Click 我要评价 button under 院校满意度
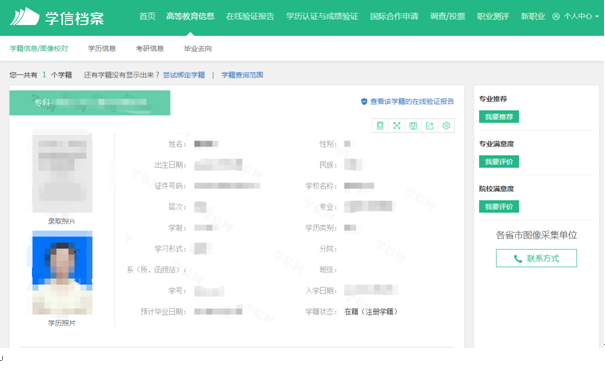Image resolution: width=605 pixels, height=371 pixels. pyautogui.click(x=499, y=207)
